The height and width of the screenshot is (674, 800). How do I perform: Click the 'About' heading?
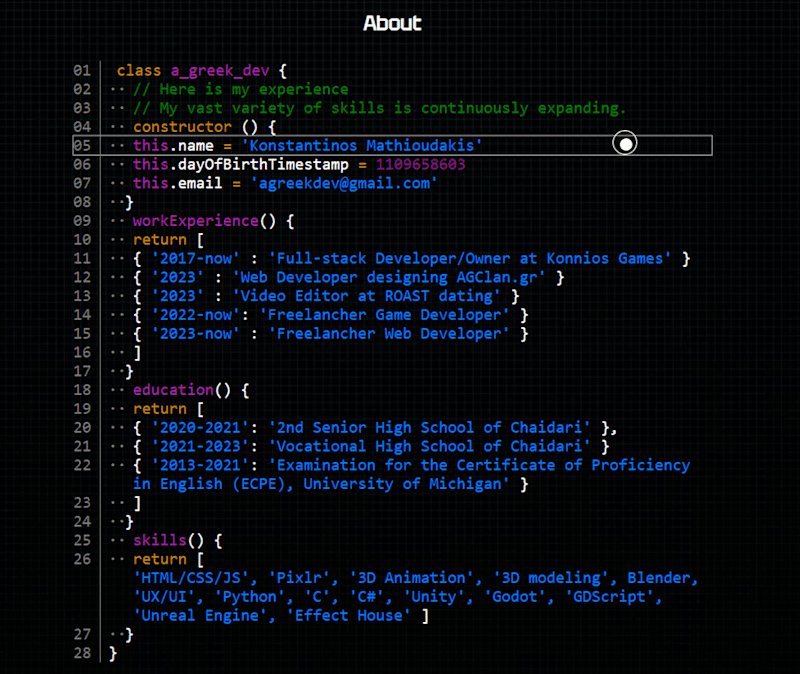tap(392, 23)
